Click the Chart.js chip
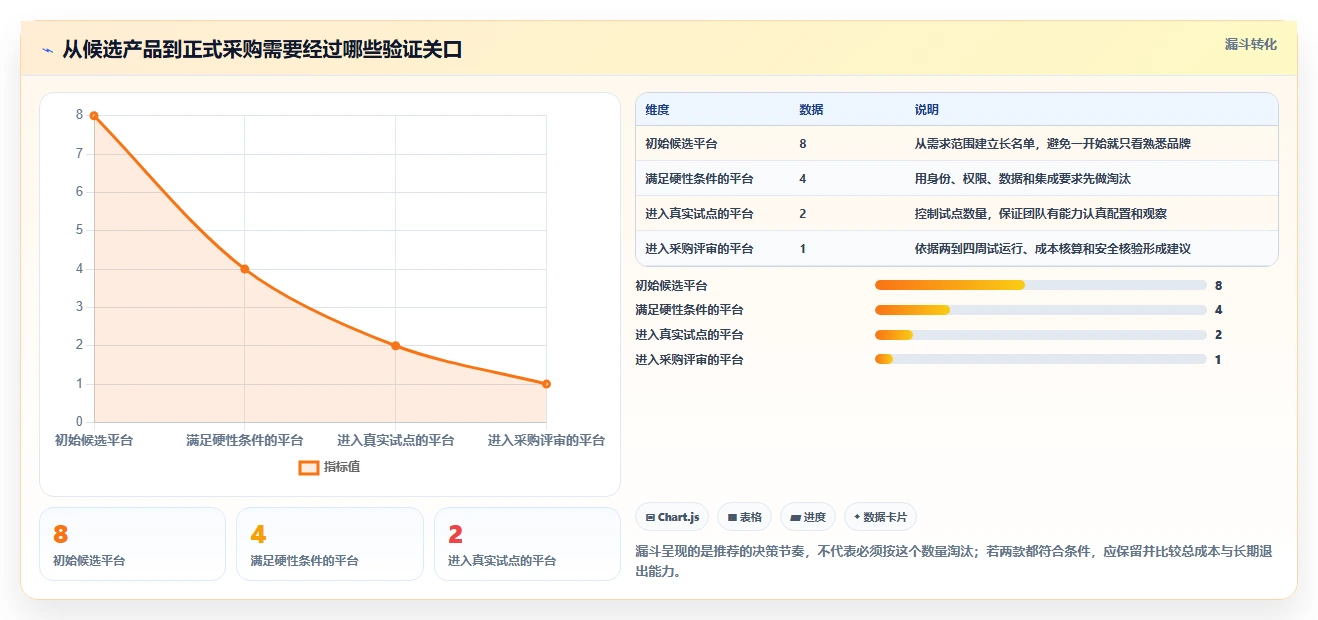The width and height of the screenshot is (1318, 620). point(672,517)
